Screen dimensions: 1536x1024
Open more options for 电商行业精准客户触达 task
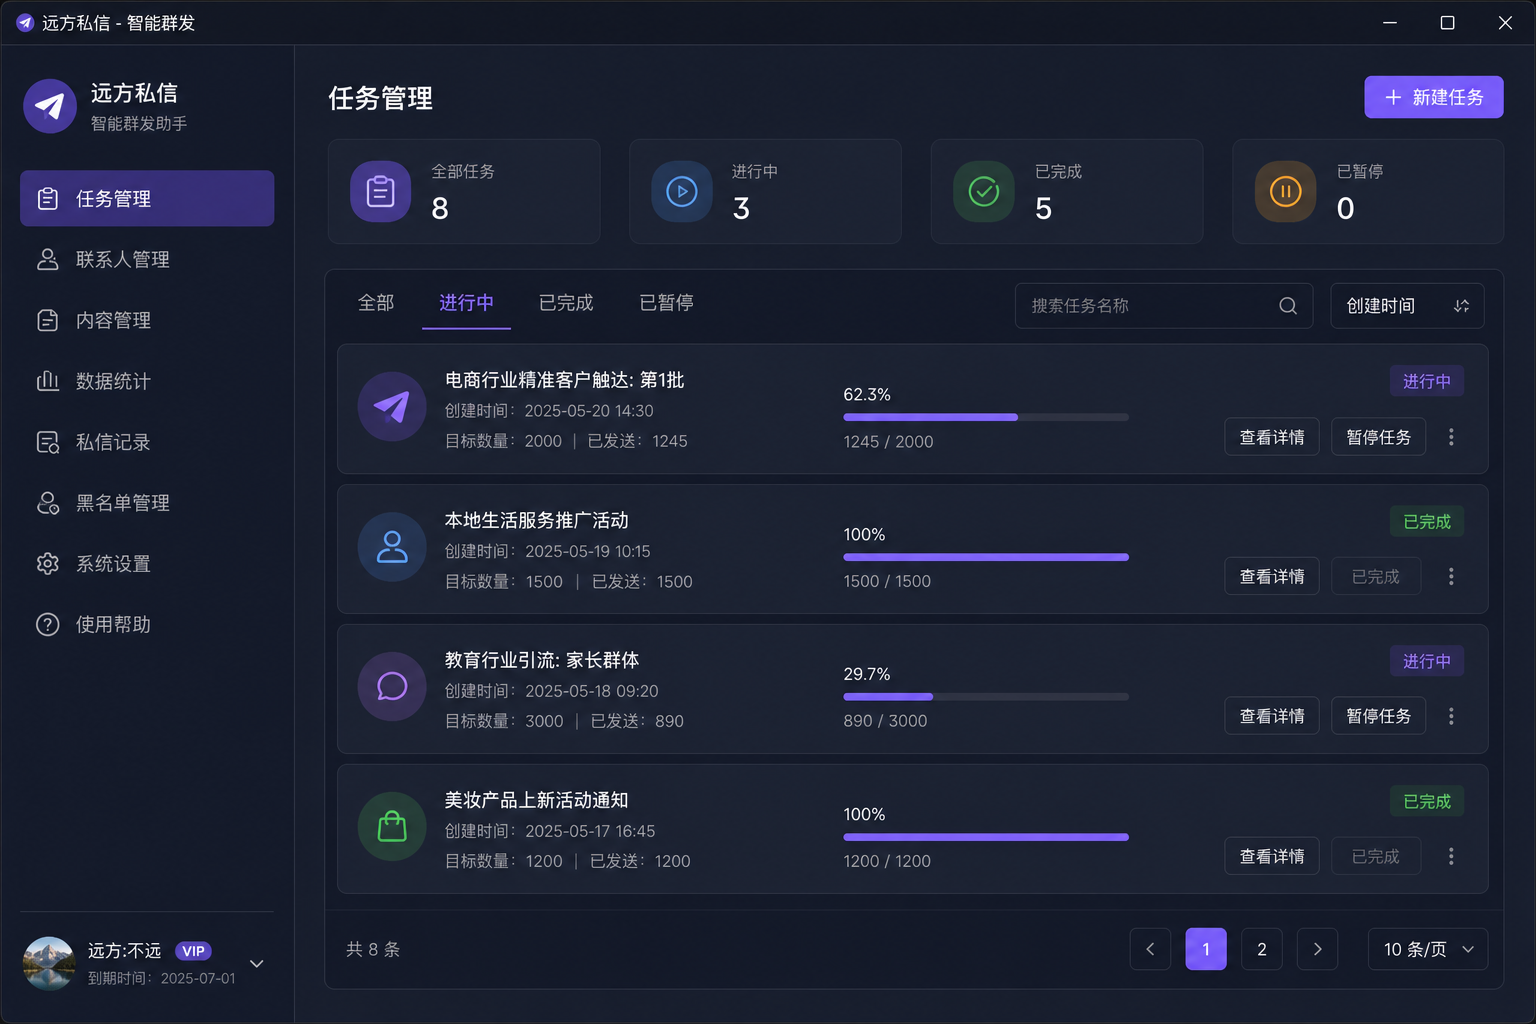pos(1451,437)
